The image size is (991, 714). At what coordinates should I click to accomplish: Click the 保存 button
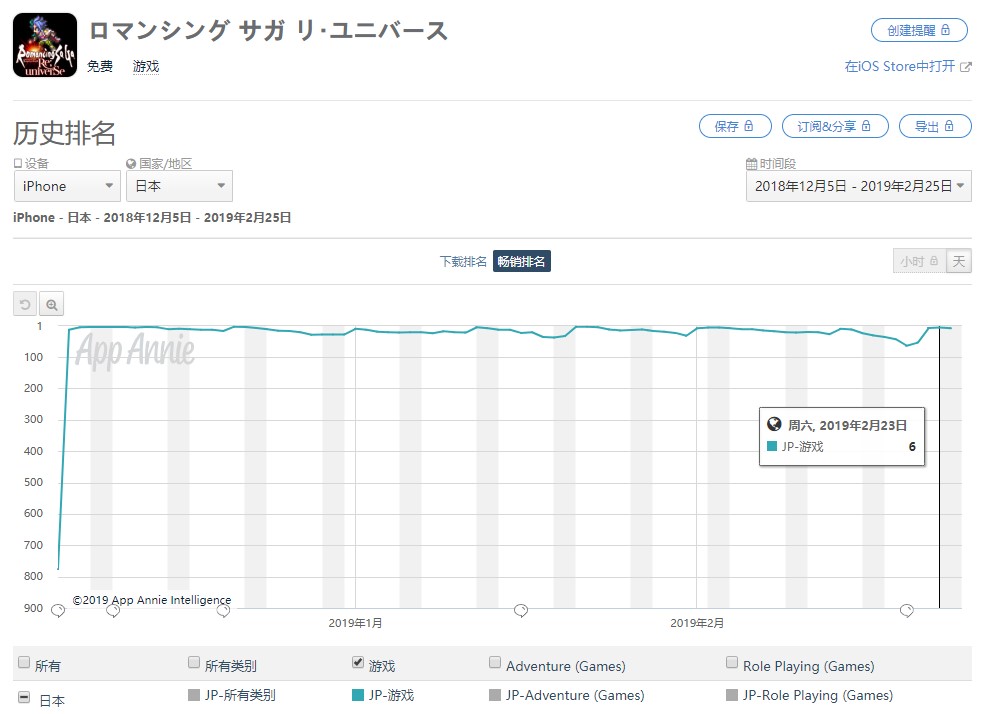point(735,126)
